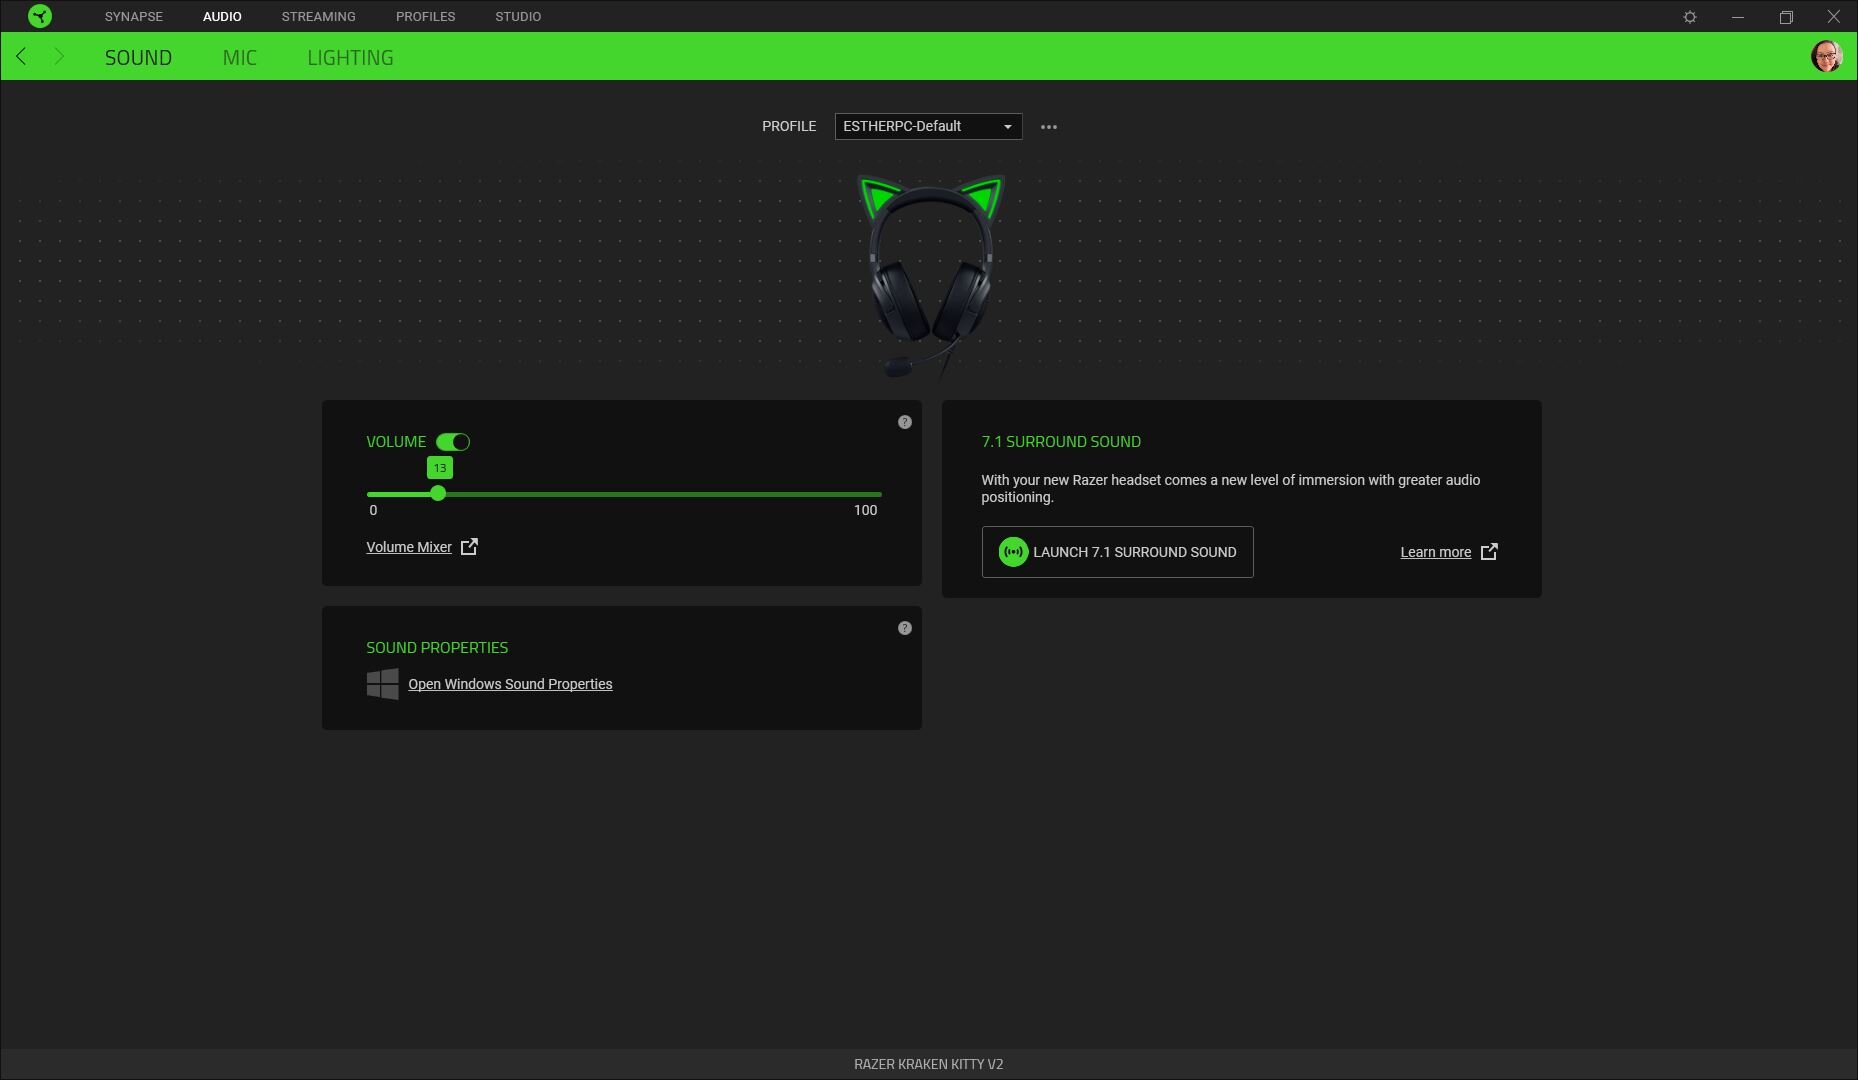The image size is (1858, 1080).
Task: Go forward with the right arrow
Action: [x=59, y=57]
